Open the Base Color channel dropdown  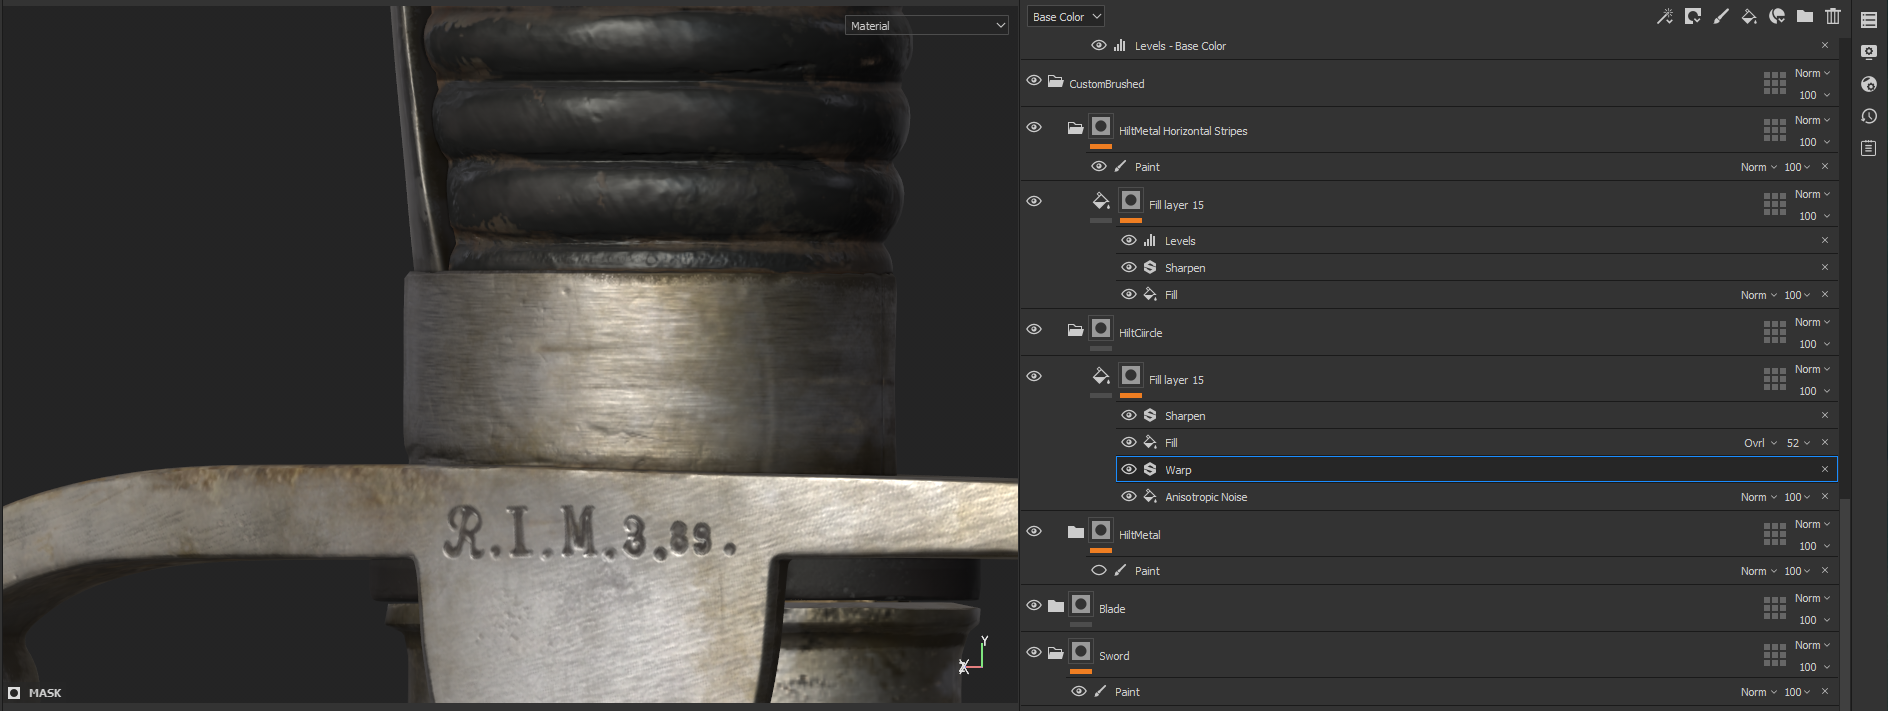coord(1066,17)
